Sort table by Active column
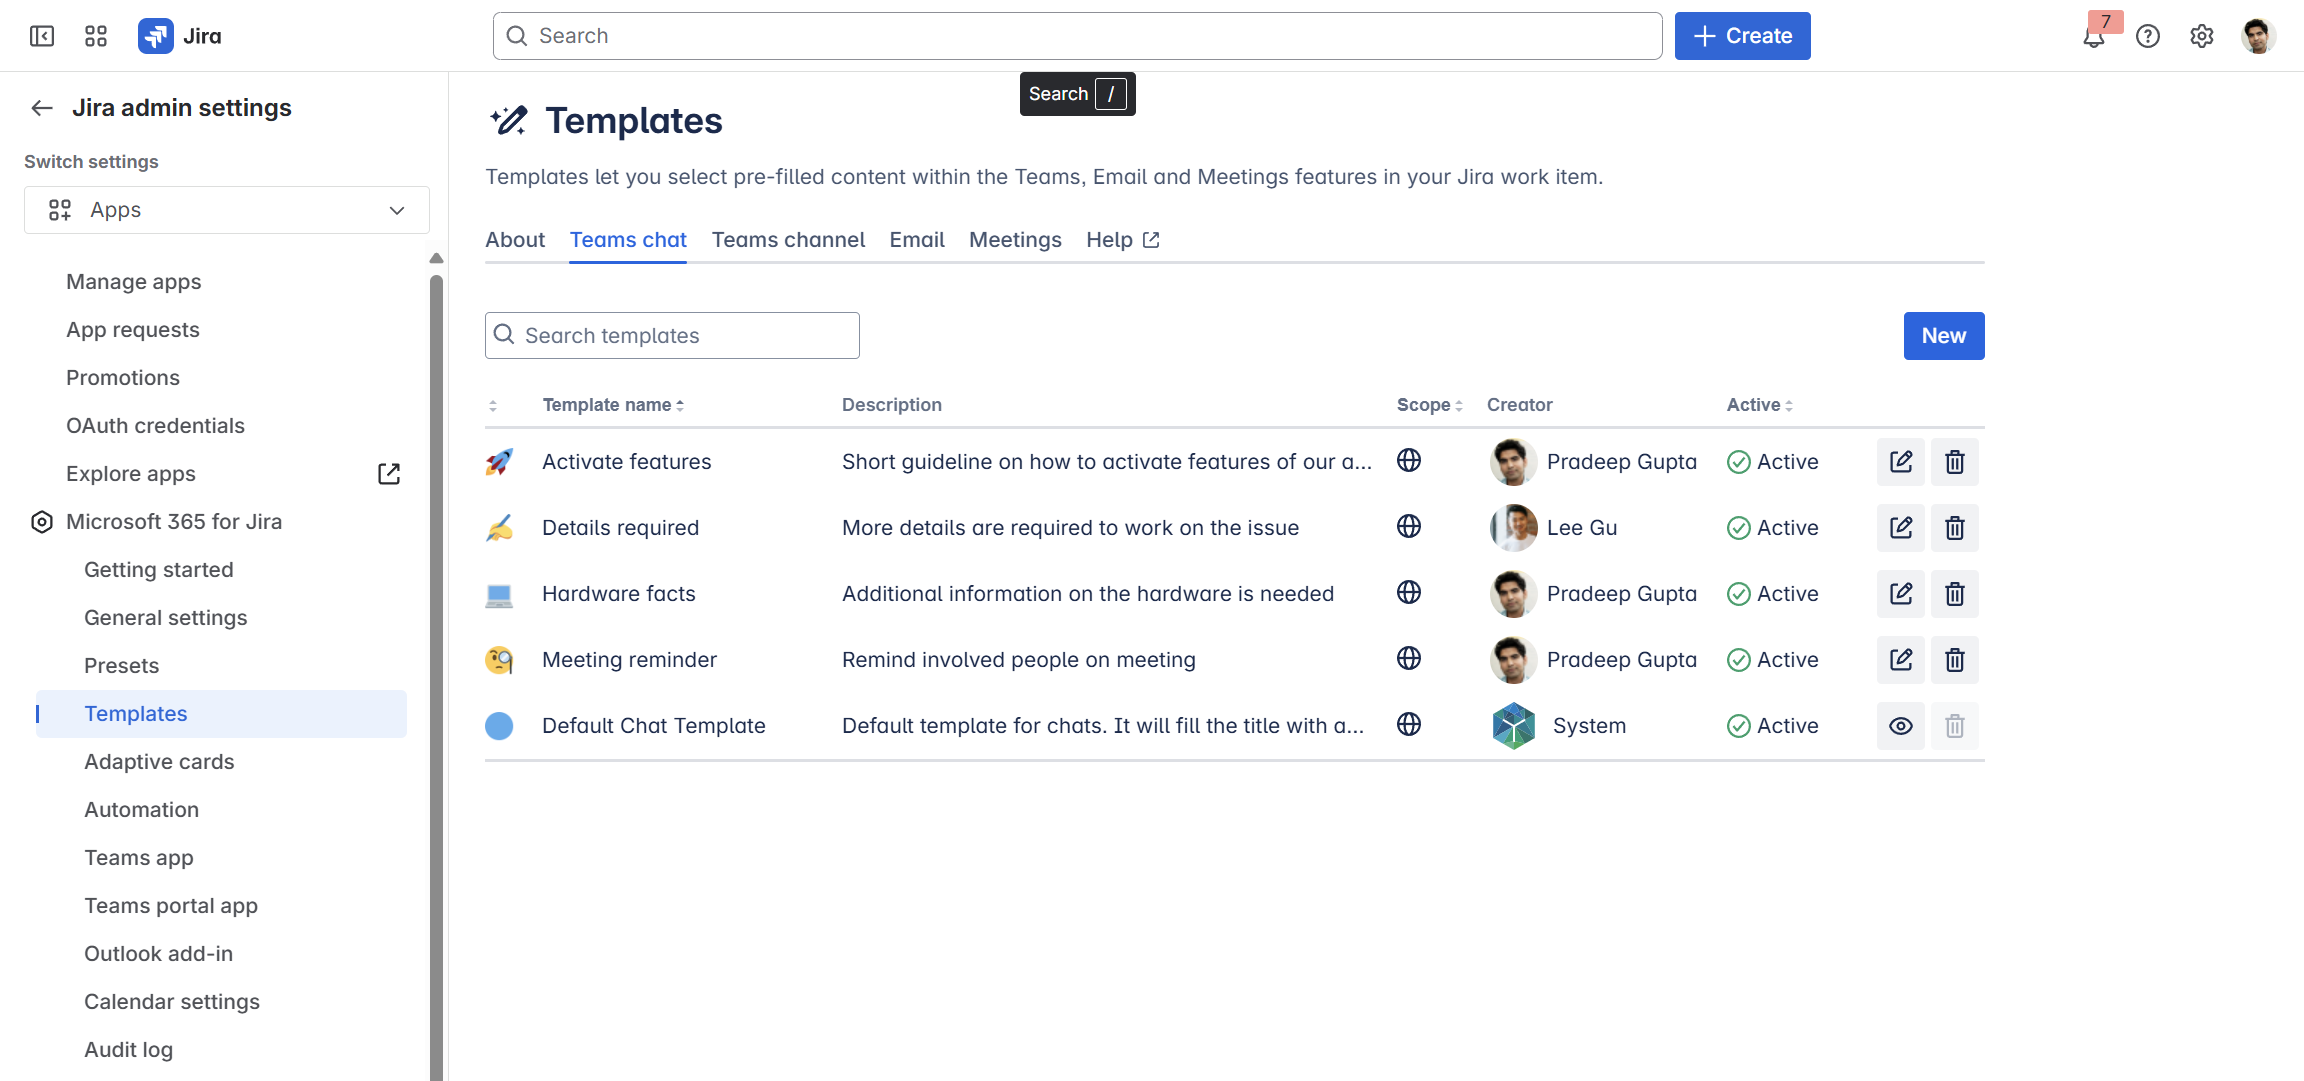Image resolution: width=2304 pixels, height=1081 pixels. click(x=1759, y=405)
